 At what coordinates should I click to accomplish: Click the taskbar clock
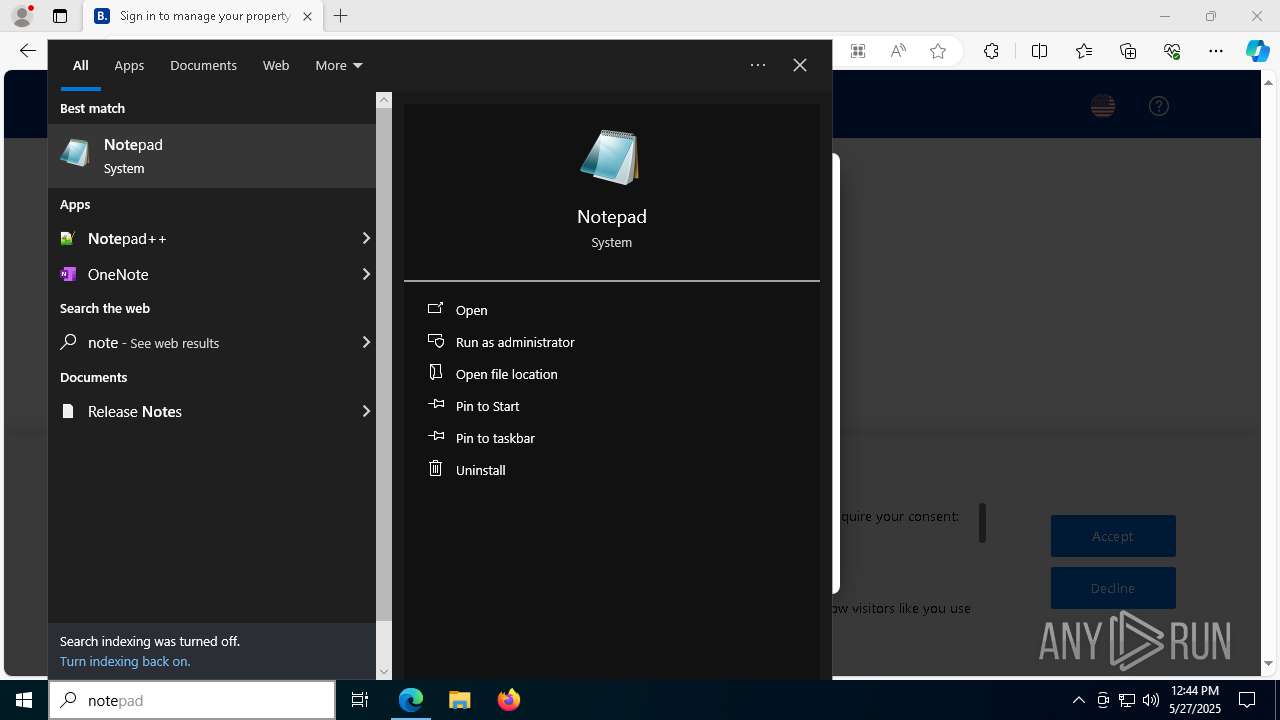1195,700
